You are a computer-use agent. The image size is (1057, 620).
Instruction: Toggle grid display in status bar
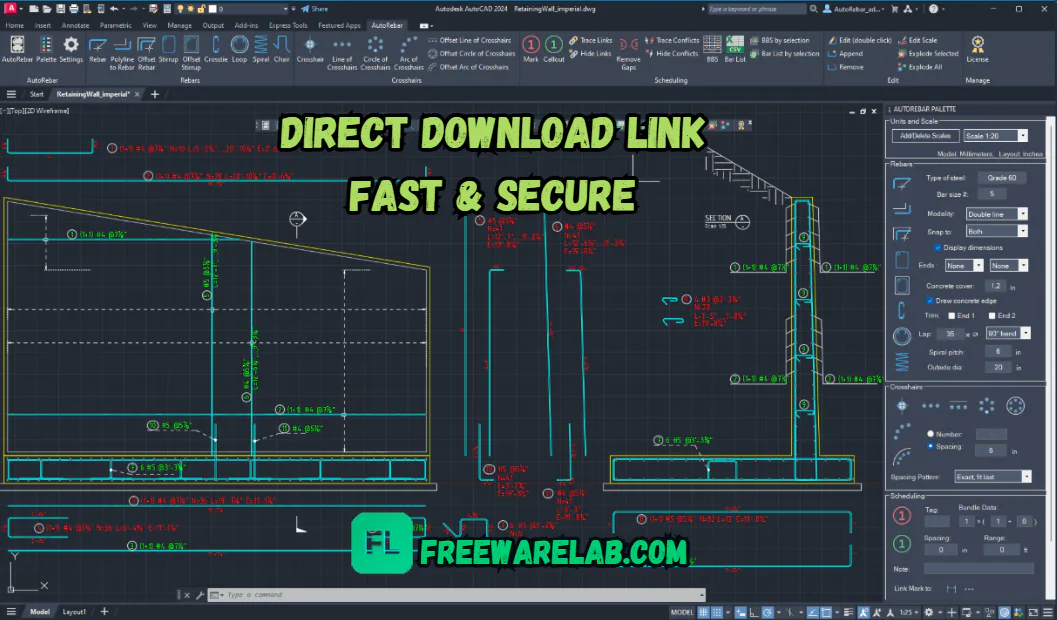[702, 612]
